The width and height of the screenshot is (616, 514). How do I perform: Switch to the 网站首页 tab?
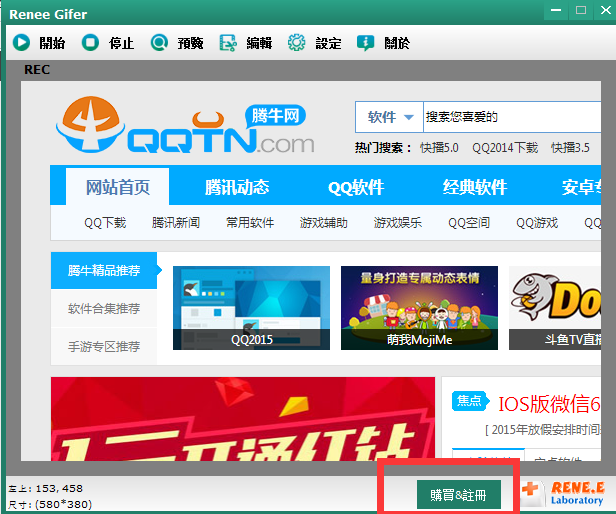point(118,187)
